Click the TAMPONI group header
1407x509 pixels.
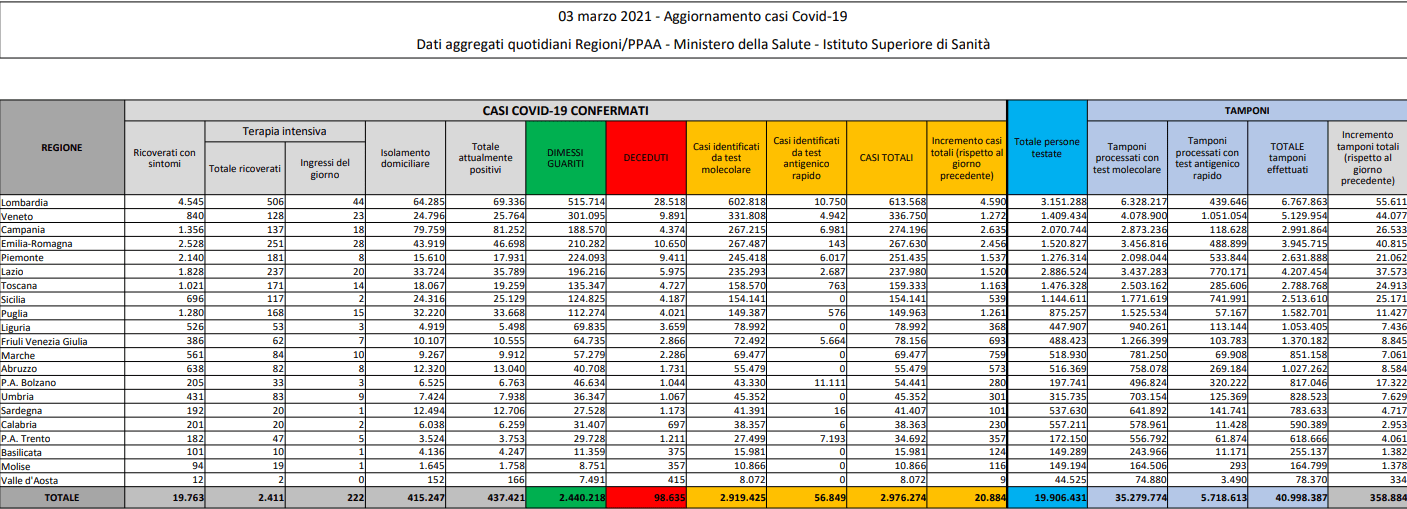[1246, 110]
